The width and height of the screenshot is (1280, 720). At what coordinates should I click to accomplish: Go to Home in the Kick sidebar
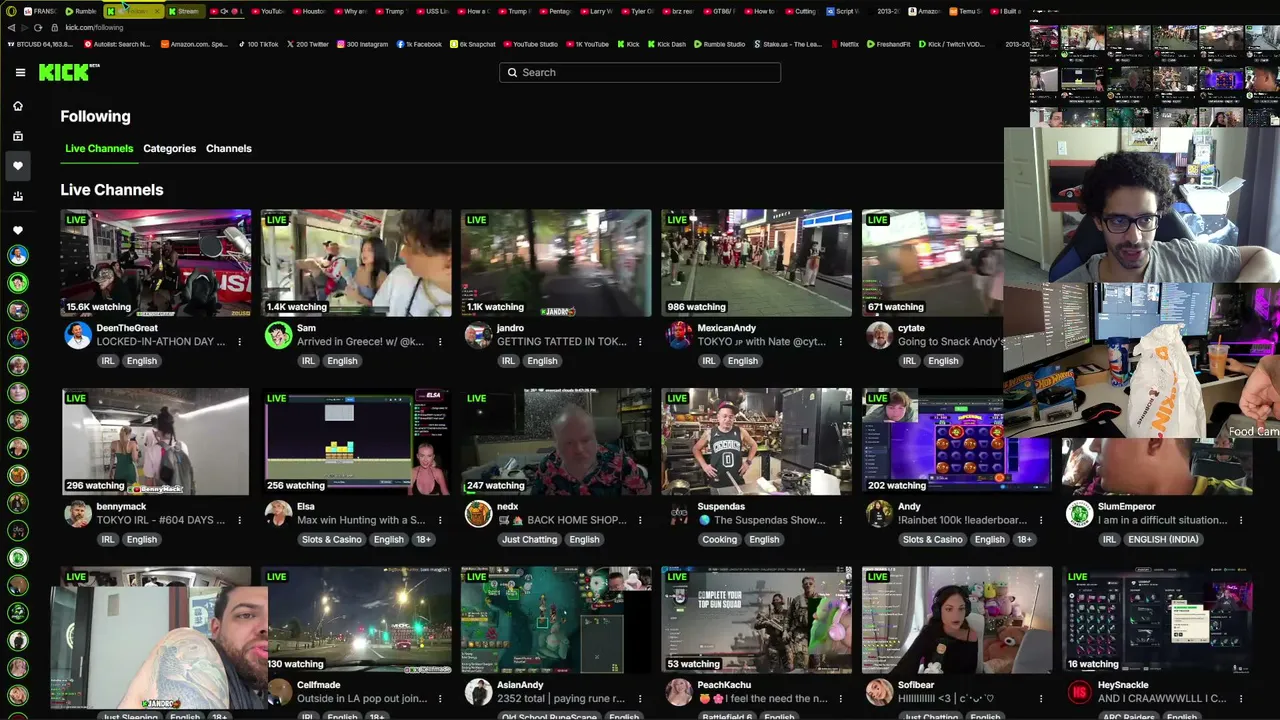click(x=18, y=106)
